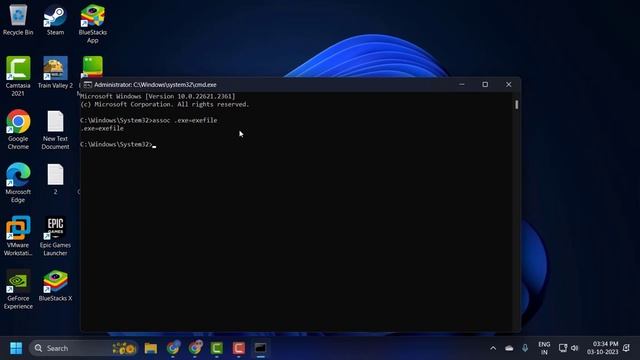Open the first Chrome taskbar icon beside File Explorer
640x360 pixels.
pos(173,348)
